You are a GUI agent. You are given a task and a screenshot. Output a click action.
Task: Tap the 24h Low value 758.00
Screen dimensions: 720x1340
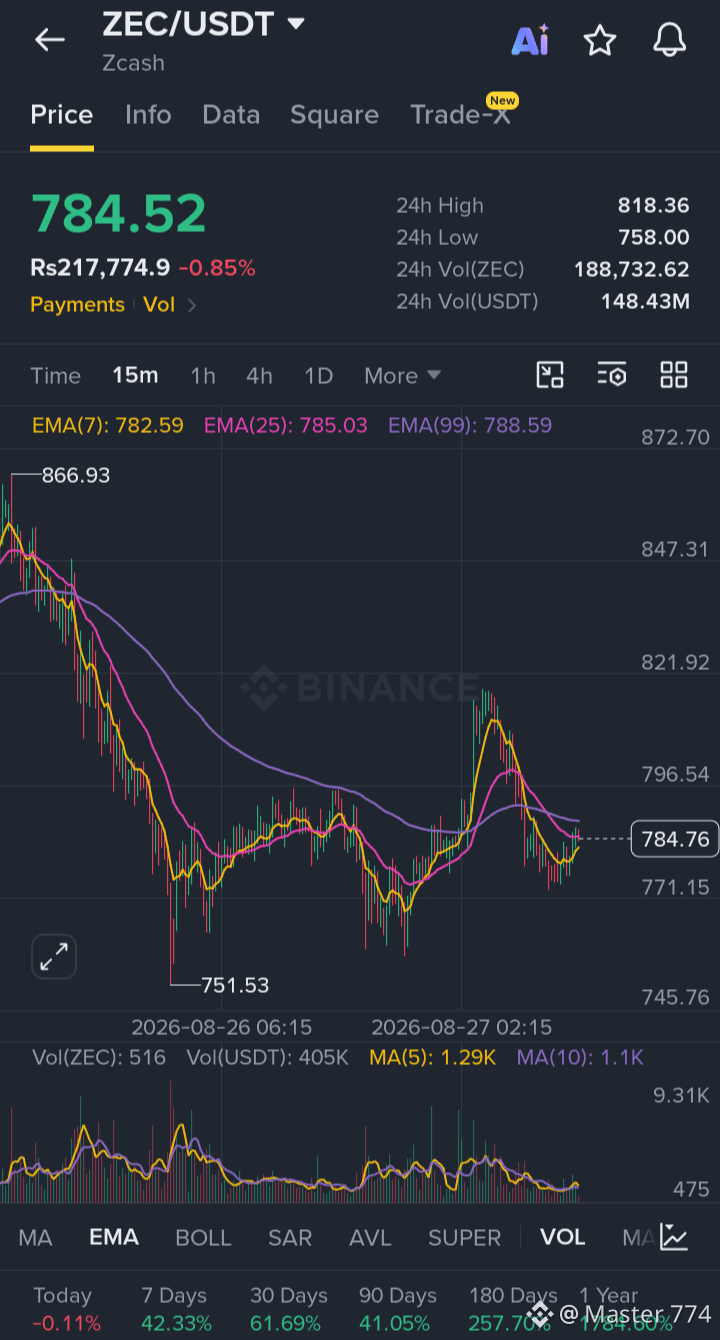[x=654, y=238]
